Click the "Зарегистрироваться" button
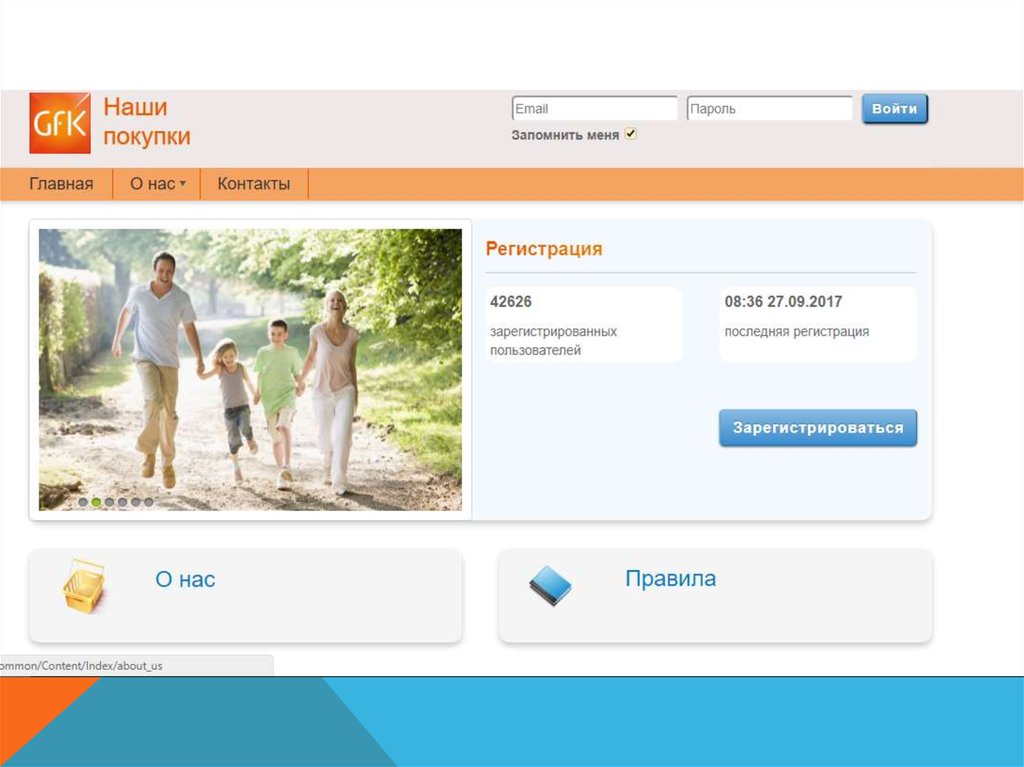Screen dimensions: 1024x767 tap(818, 428)
